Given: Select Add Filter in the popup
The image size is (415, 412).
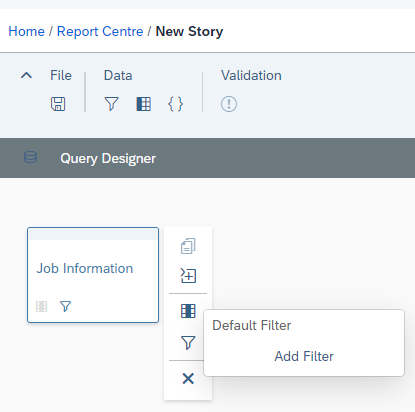Looking at the screenshot, I should pyautogui.click(x=304, y=356).
